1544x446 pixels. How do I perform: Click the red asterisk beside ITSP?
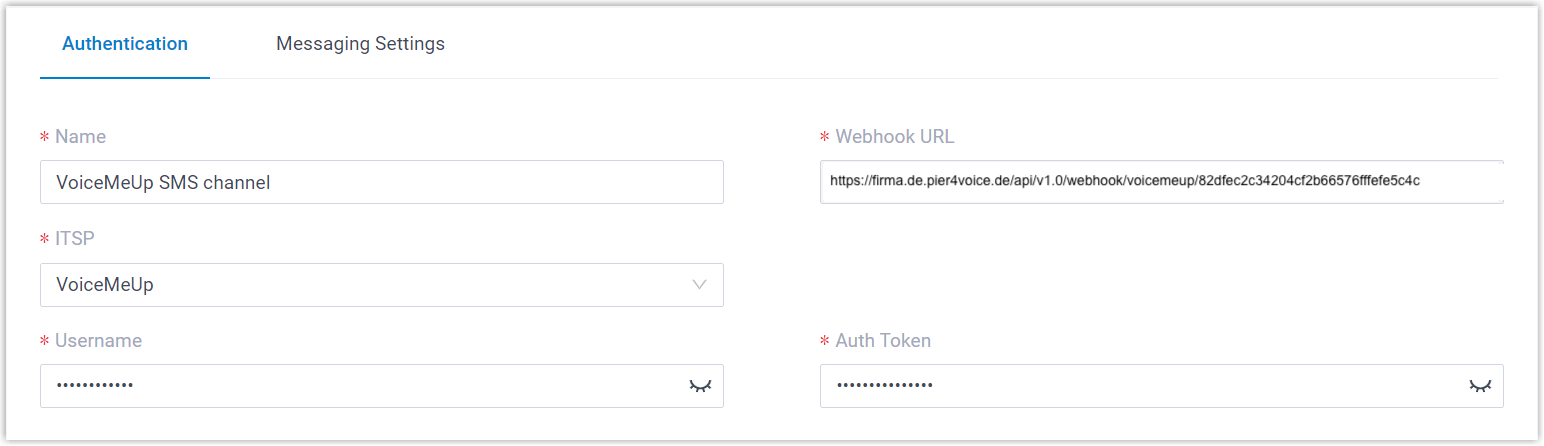pos(44,240)
